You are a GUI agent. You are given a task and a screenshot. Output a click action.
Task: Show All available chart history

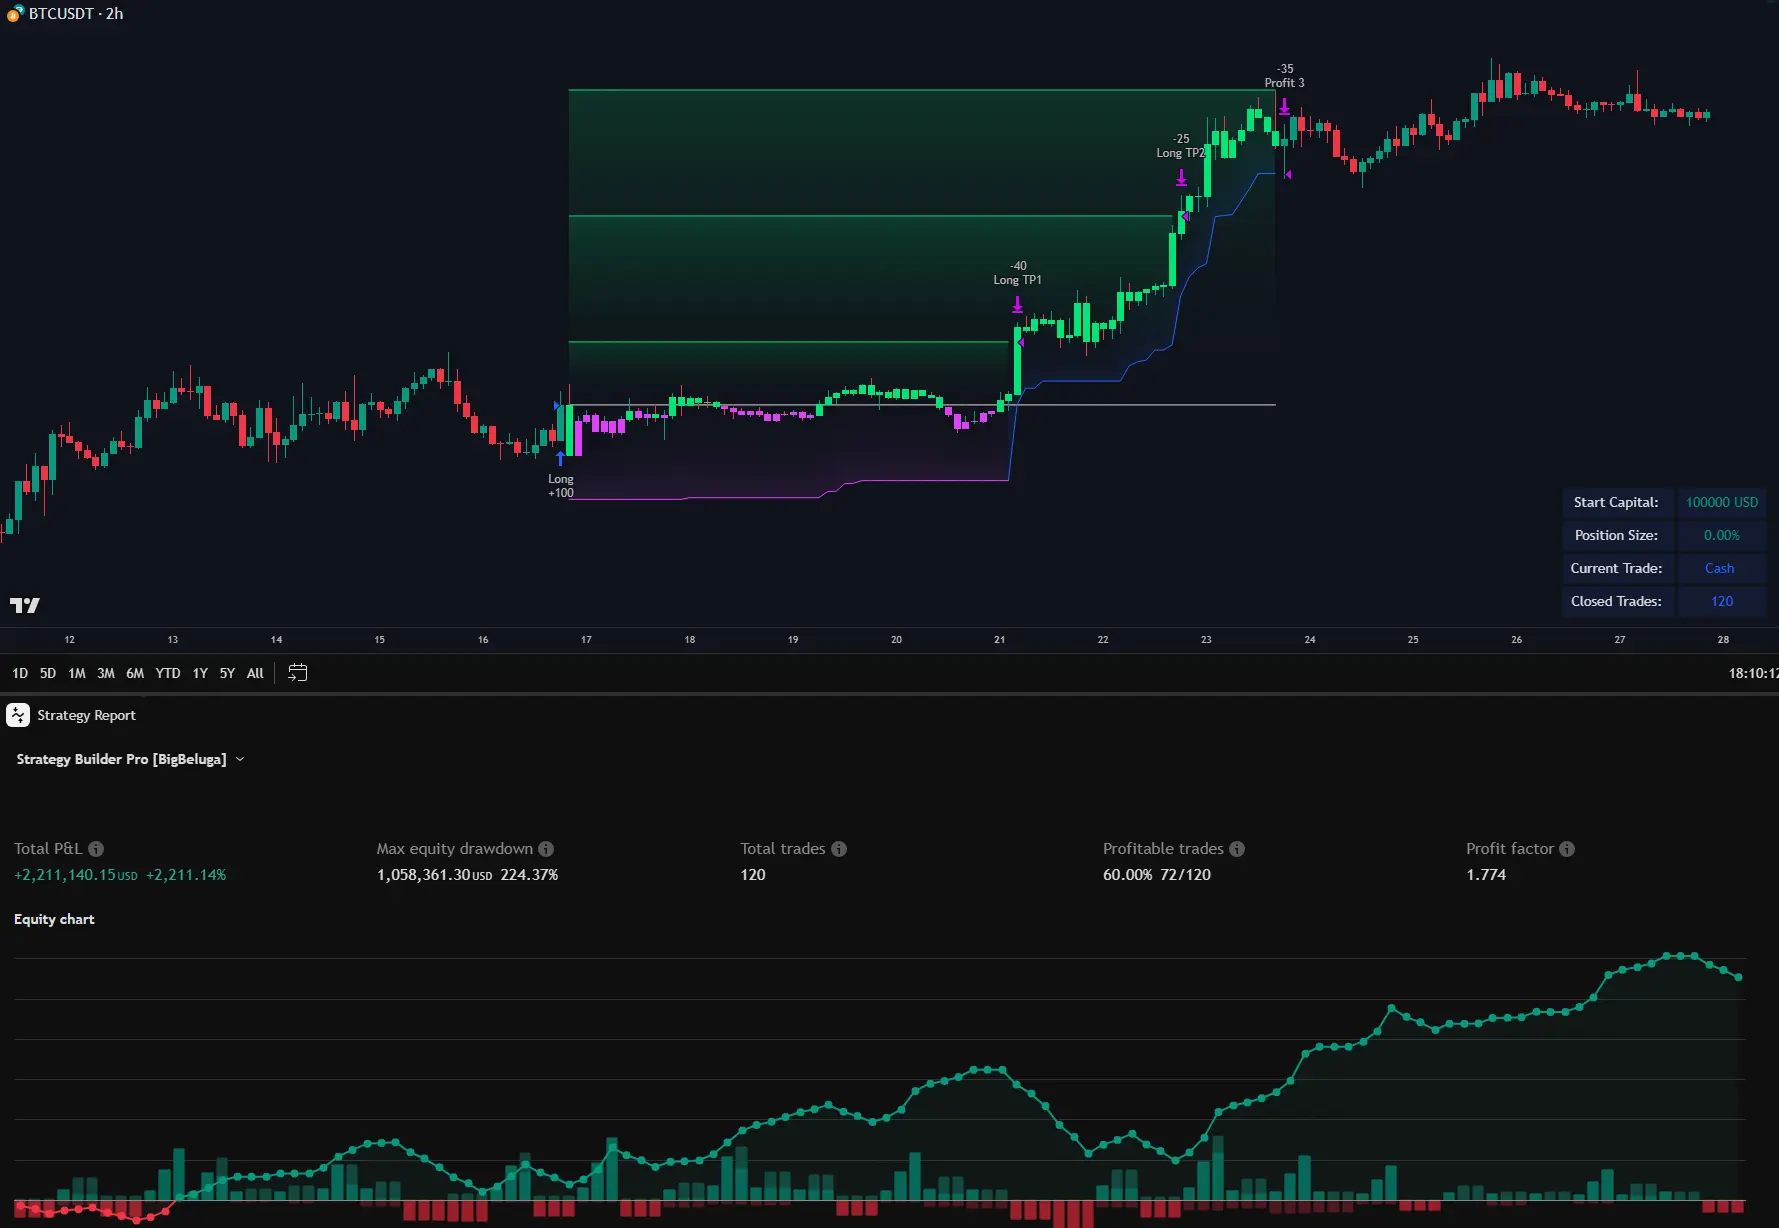(x=255, y=673)
